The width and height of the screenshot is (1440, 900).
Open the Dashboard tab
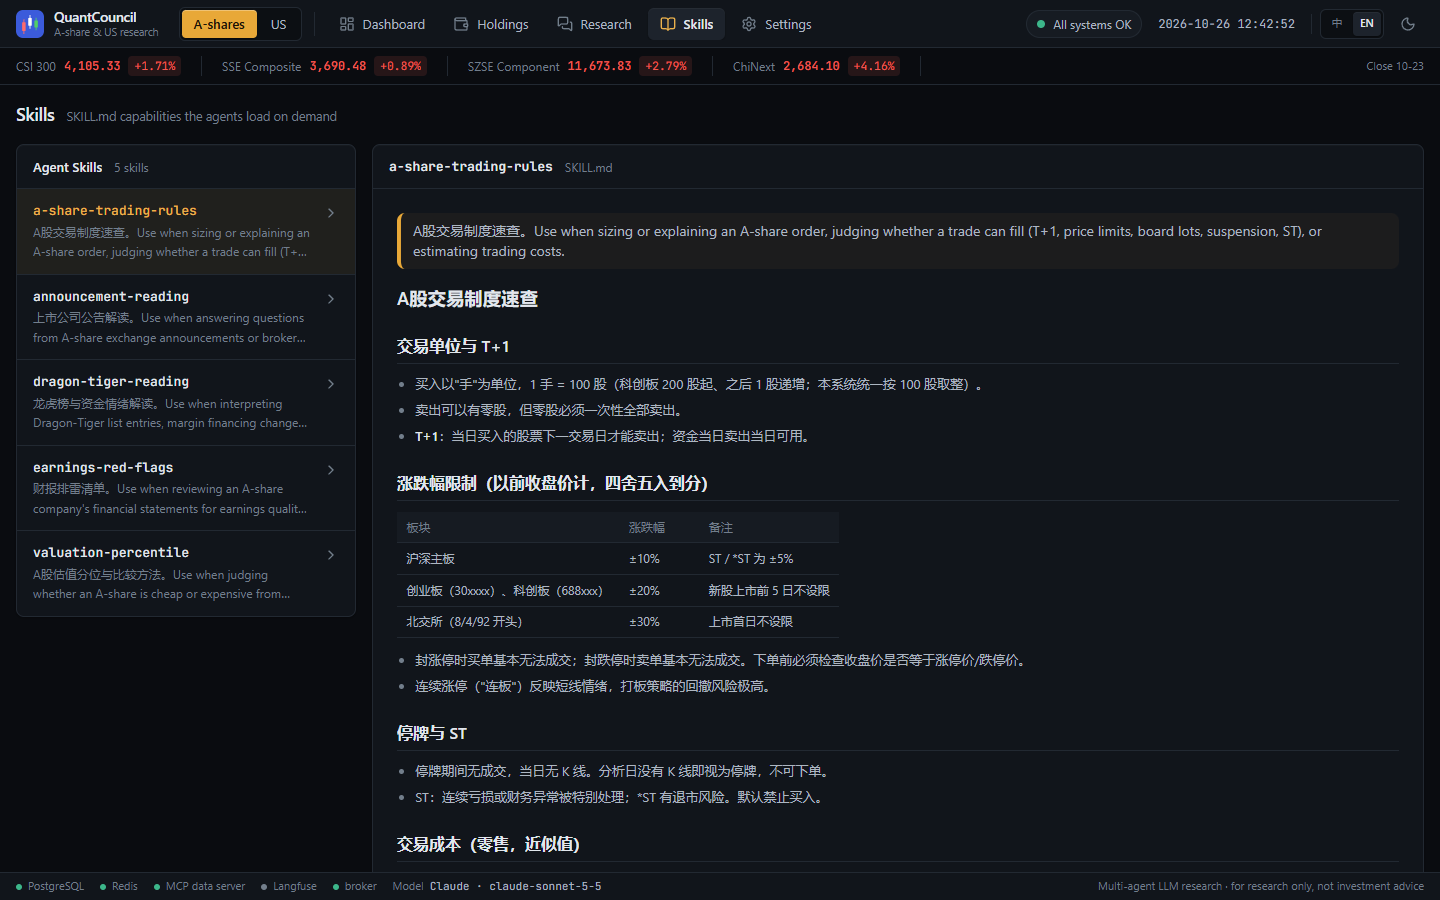pyautogui.click(x=382, y=24)
